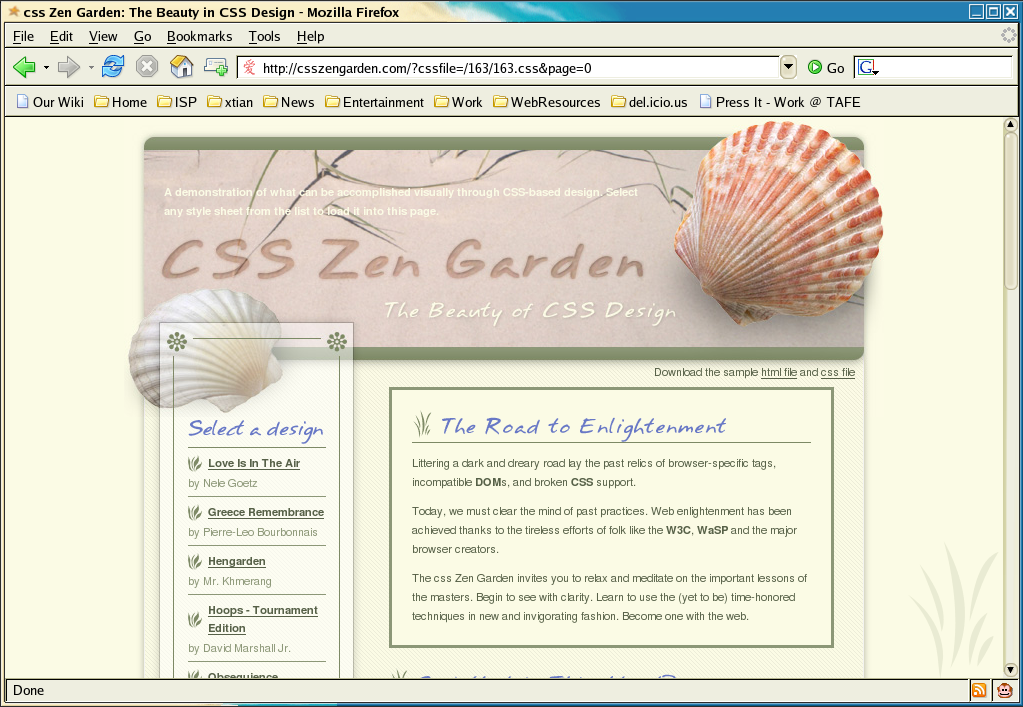Maximize the Firefox window
Viewport: 1023px width, 707px height.
coord(993,11)
